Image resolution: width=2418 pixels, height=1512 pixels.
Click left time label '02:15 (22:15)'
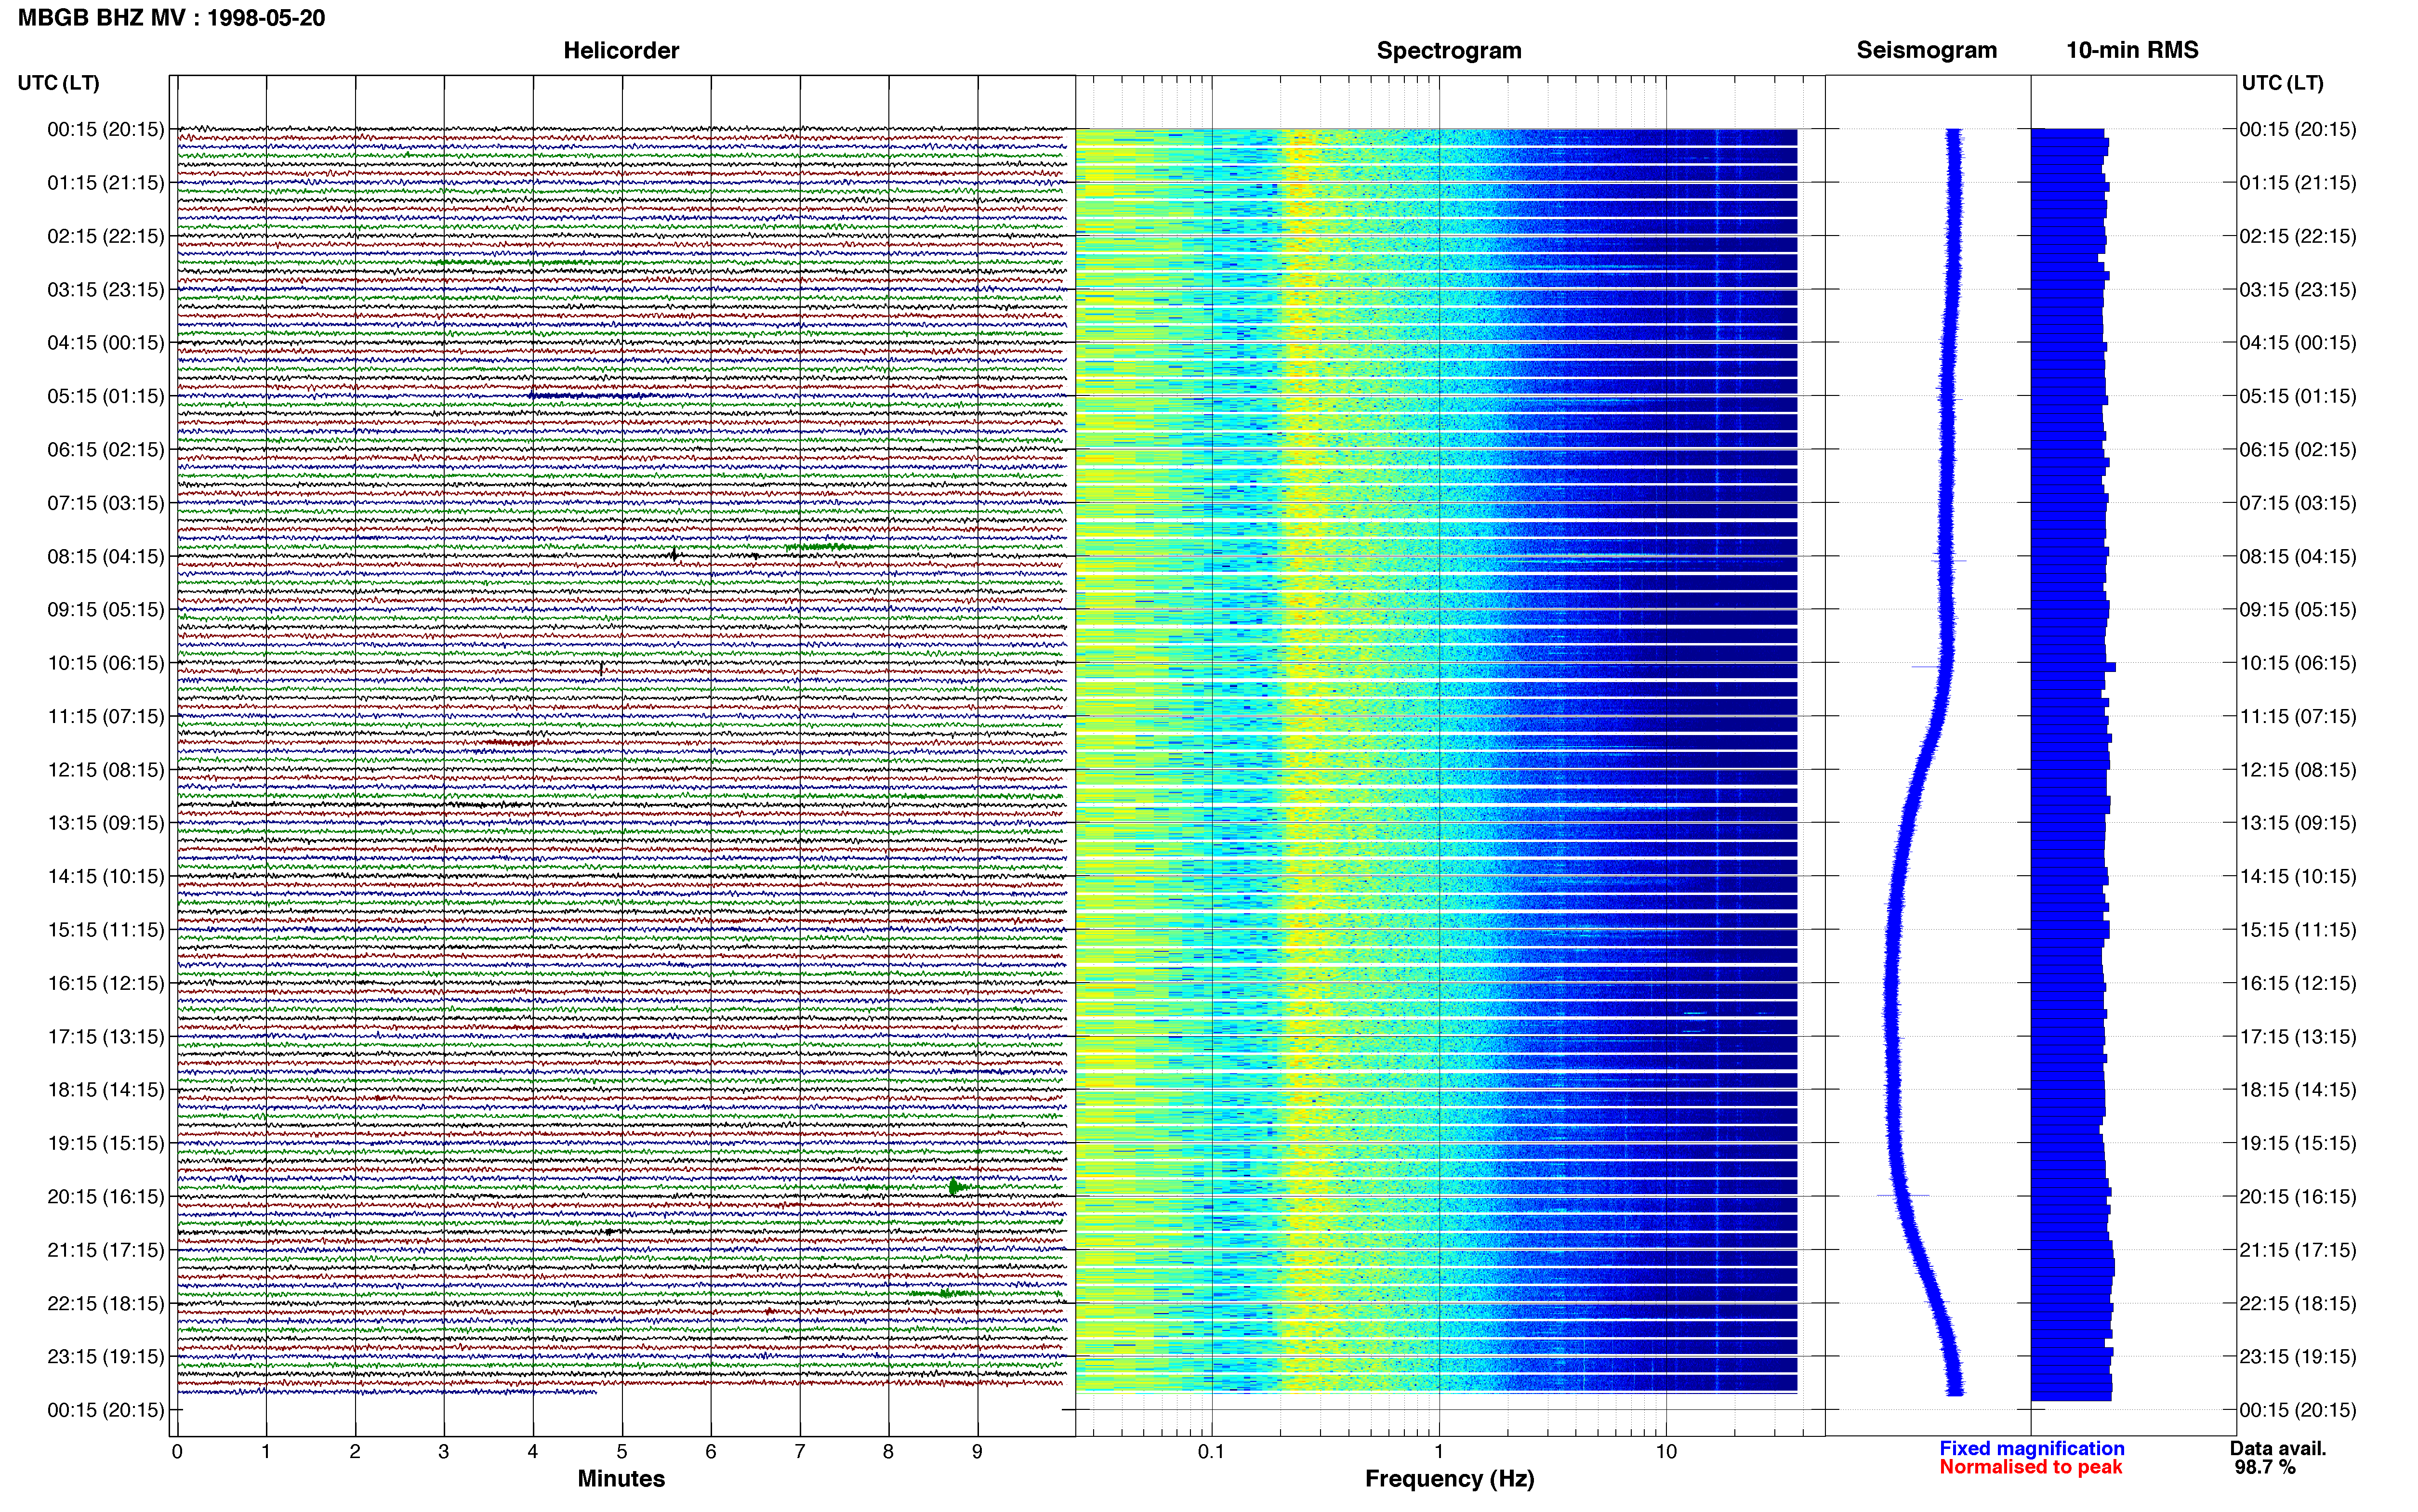point(106,236)
